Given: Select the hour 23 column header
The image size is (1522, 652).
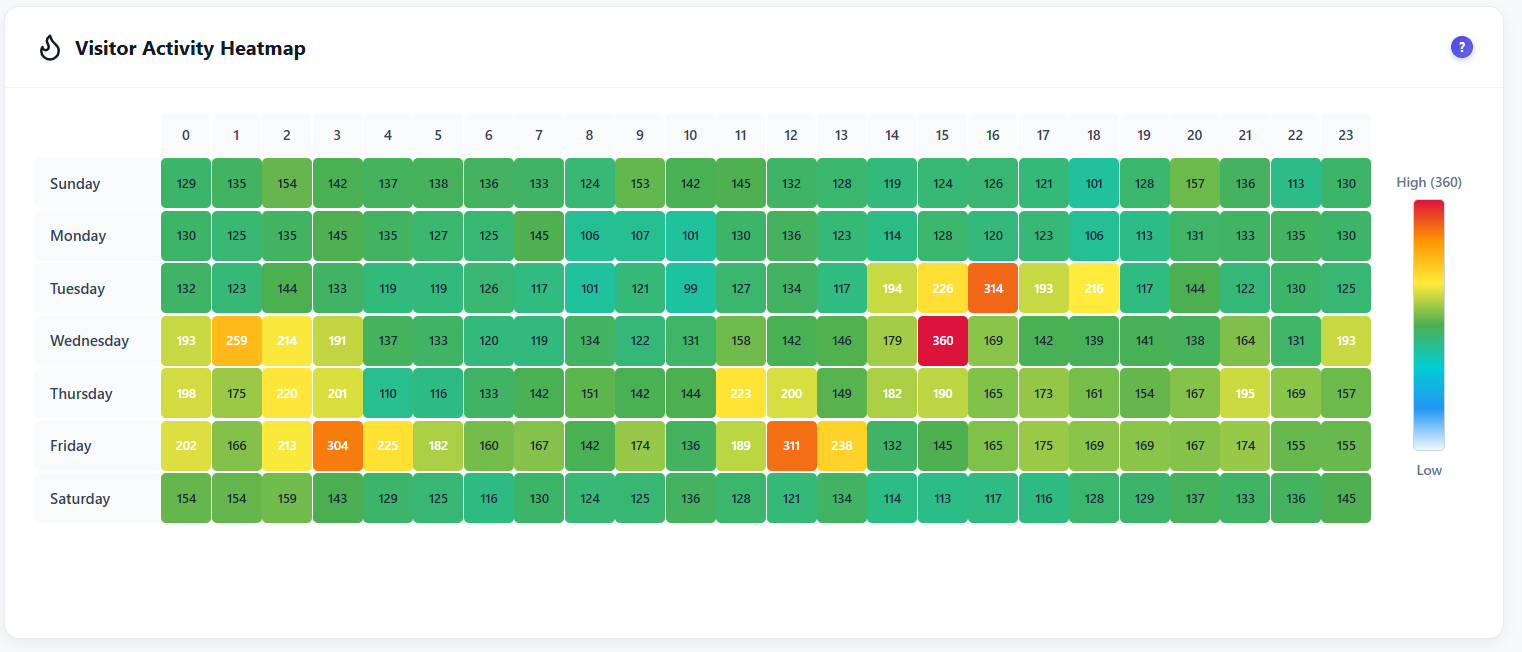Looking at the screenshot, I should 1346,134.
